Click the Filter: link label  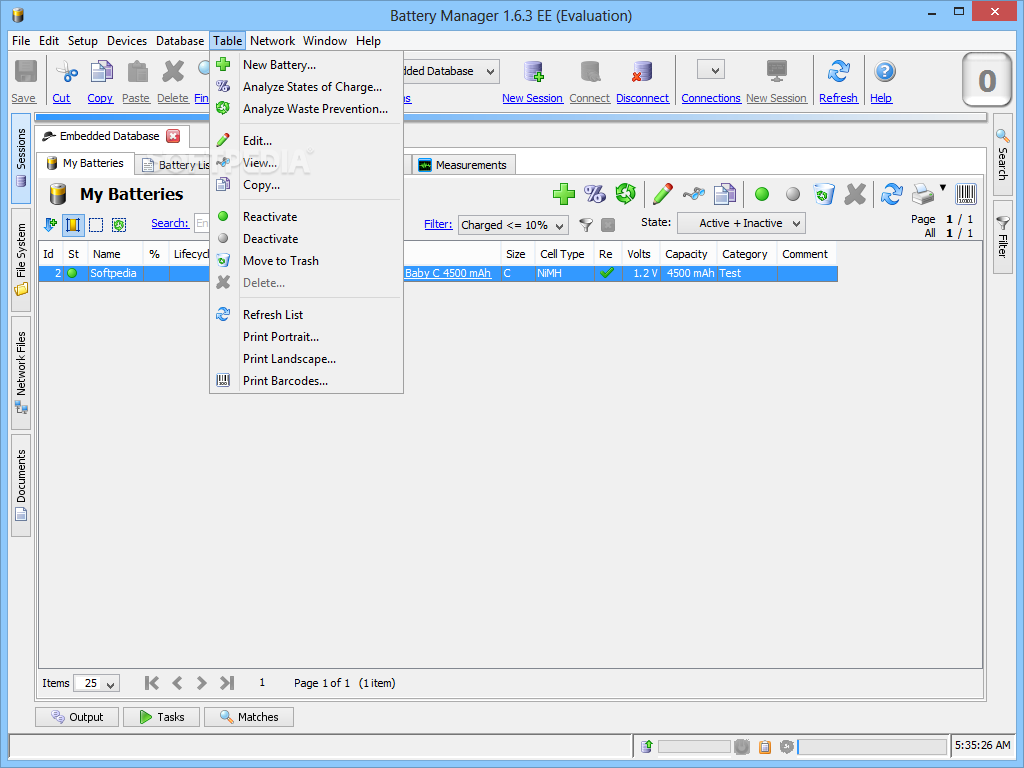tap(438, 225)
